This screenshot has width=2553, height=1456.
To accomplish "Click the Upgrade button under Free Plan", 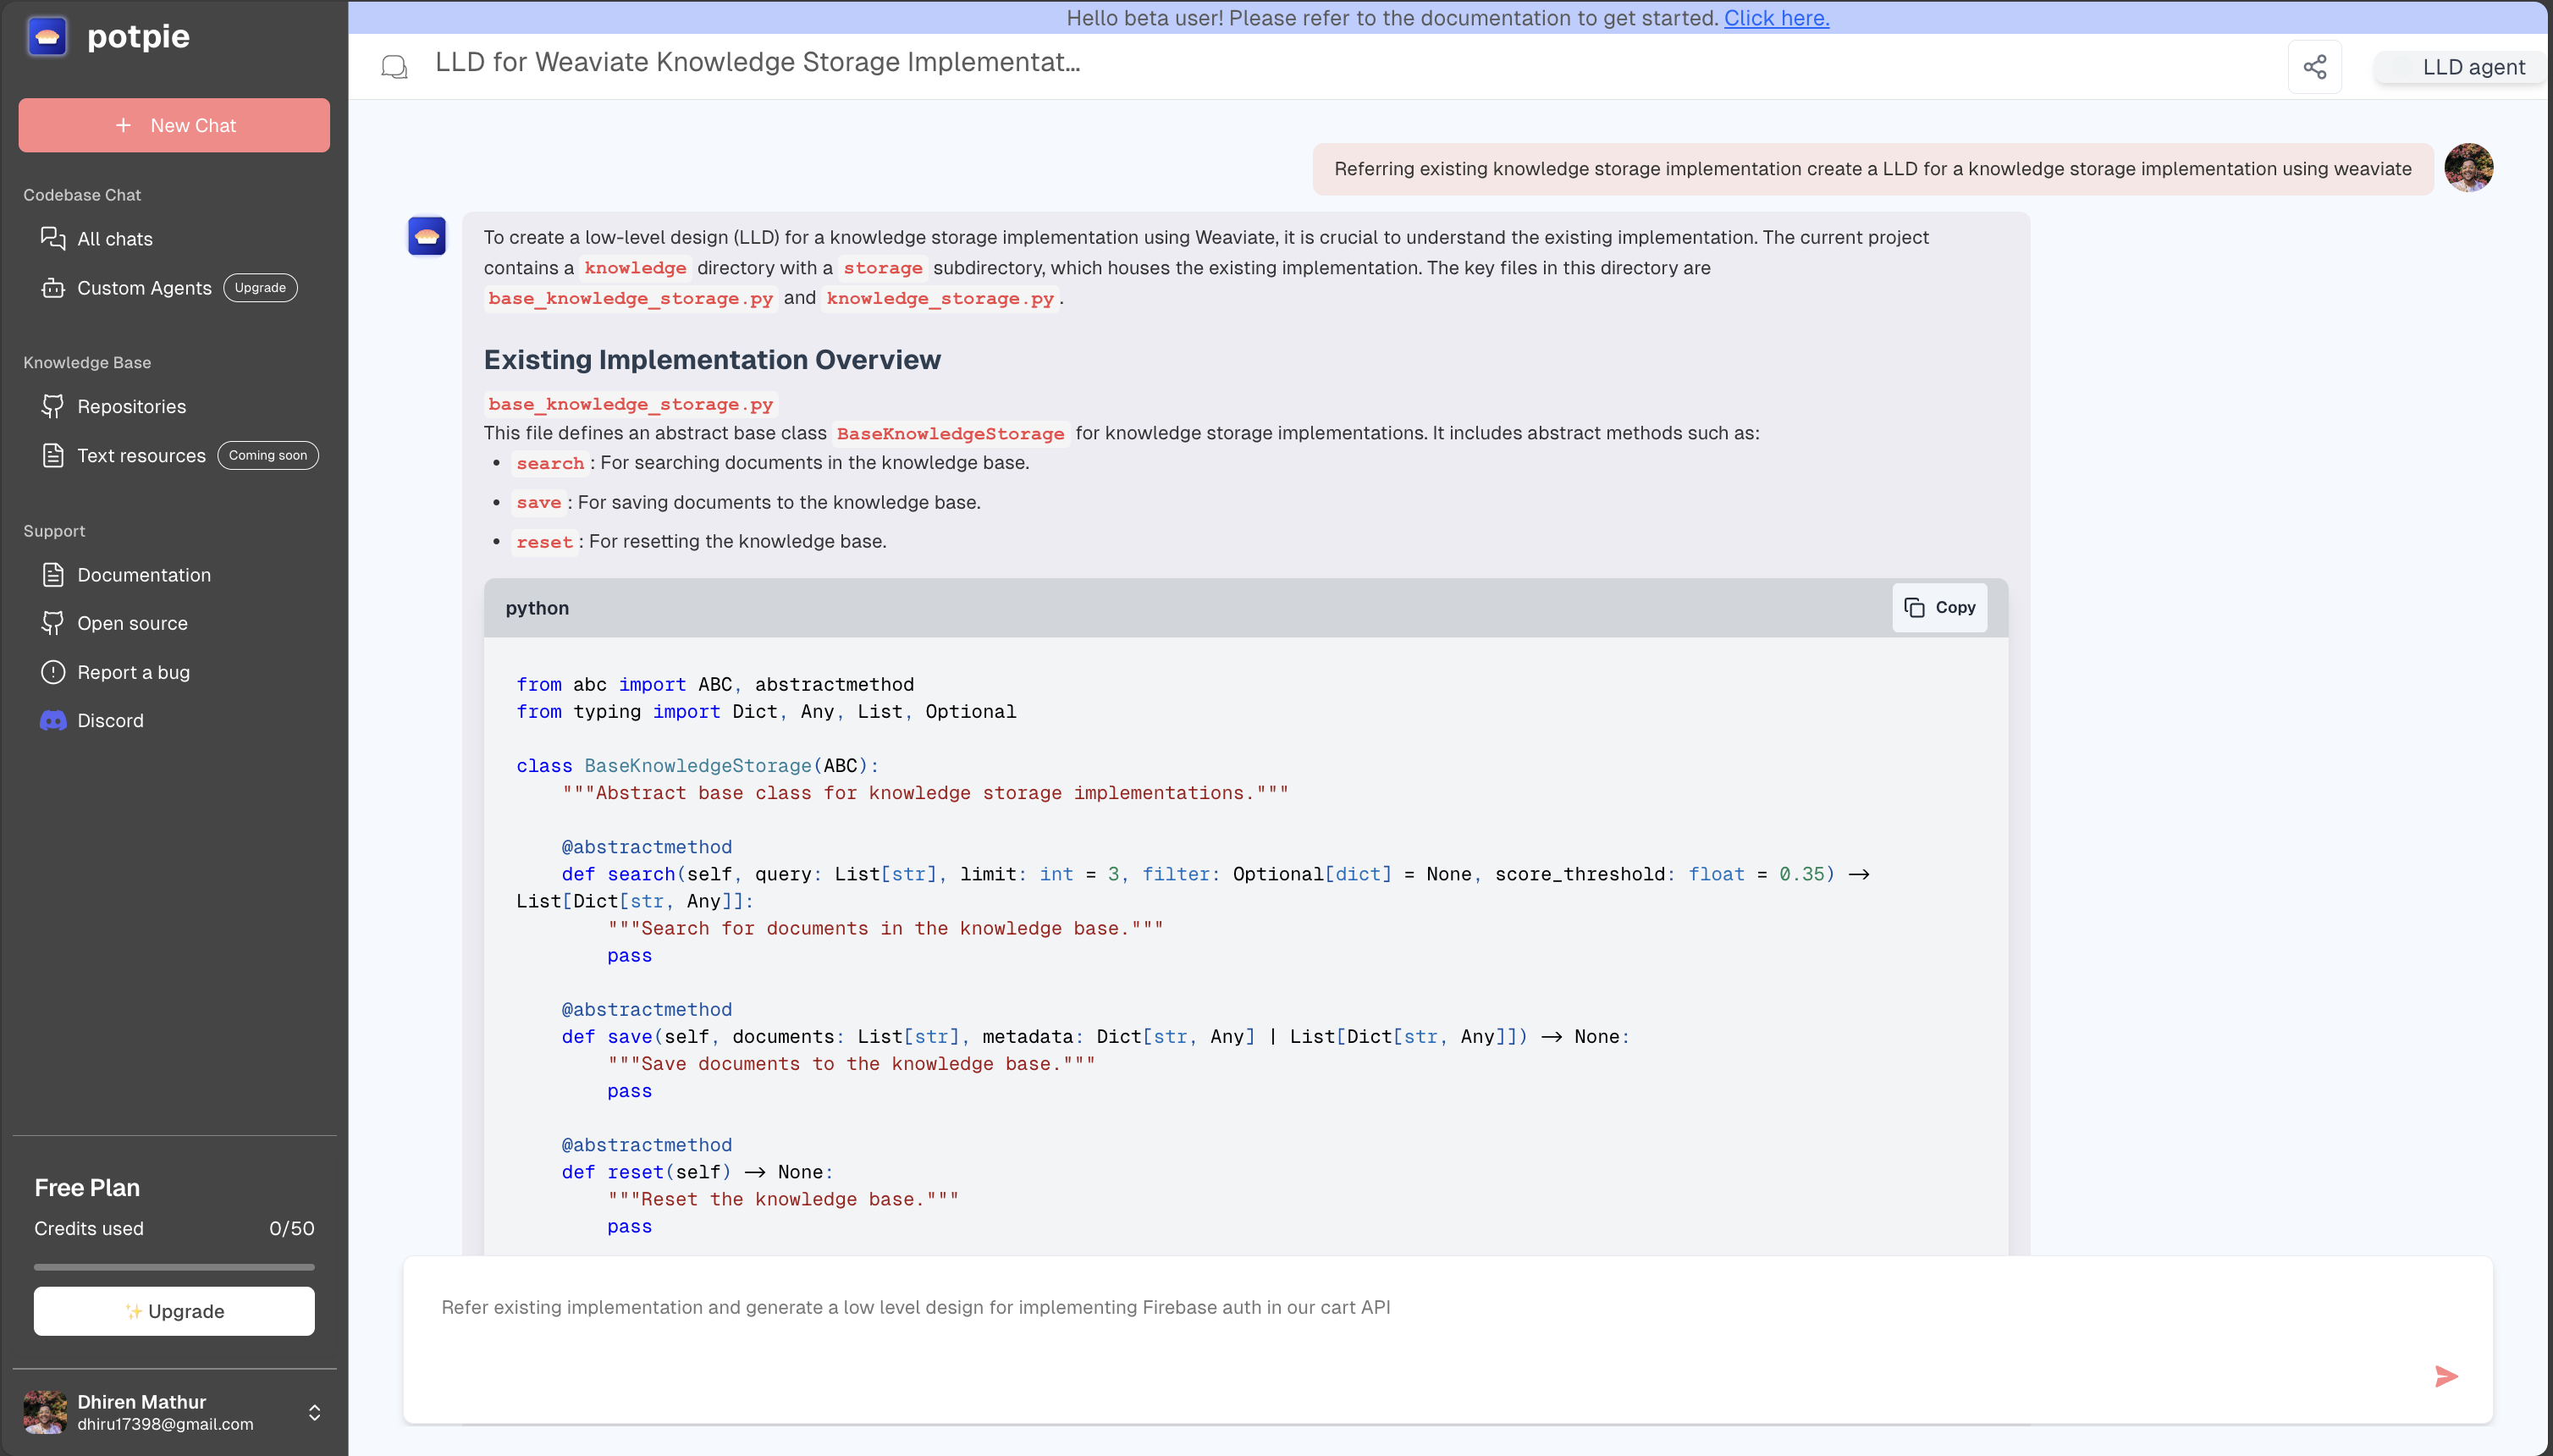I will coord(174,1311).
